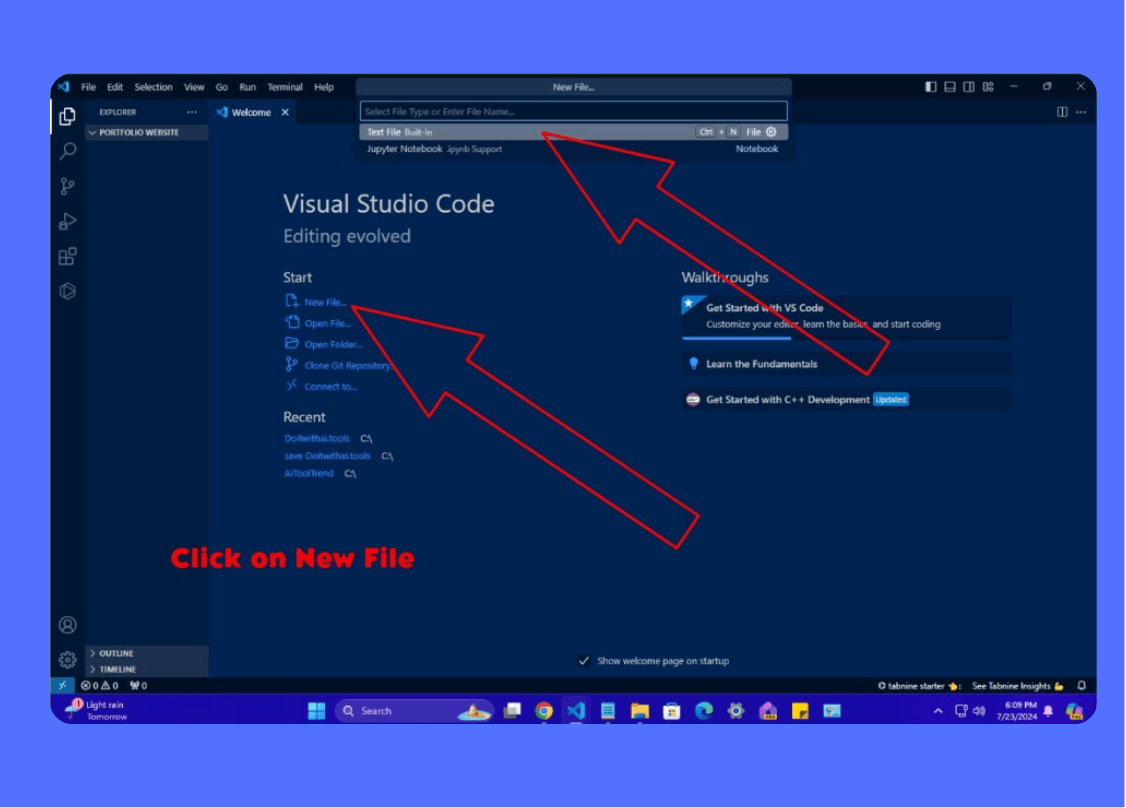This screenshot has height=808, width=1126.
Task: Open the Light rain weather widget
Action: point(96,710)
